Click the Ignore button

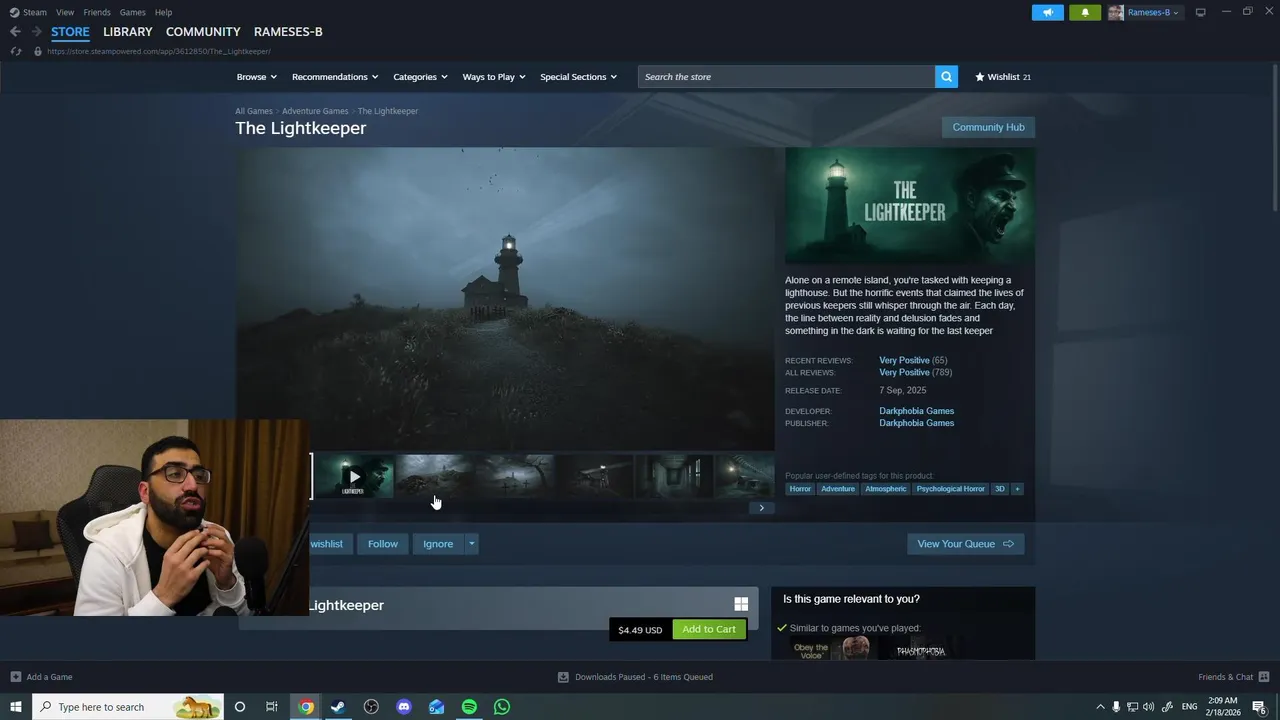[438, 544]
